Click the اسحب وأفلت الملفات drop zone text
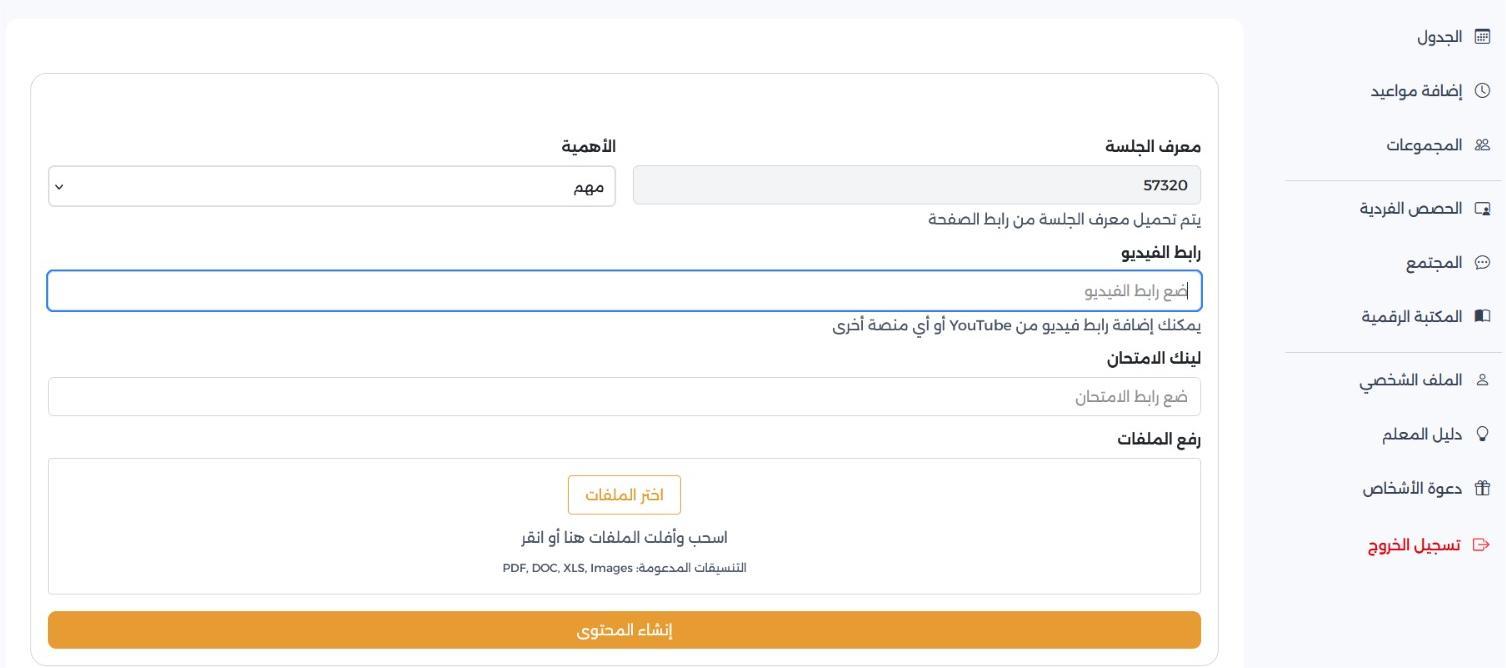 pyautogui.click(x=624, y=538)
